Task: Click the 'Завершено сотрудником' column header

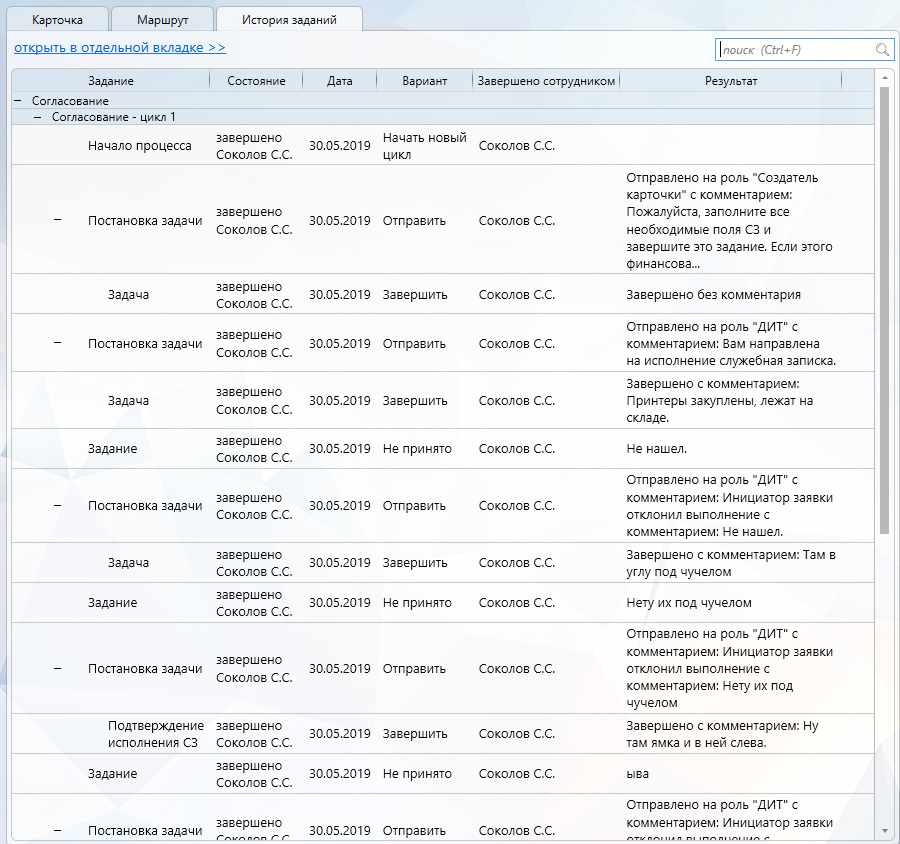Action: pos(546,81)
